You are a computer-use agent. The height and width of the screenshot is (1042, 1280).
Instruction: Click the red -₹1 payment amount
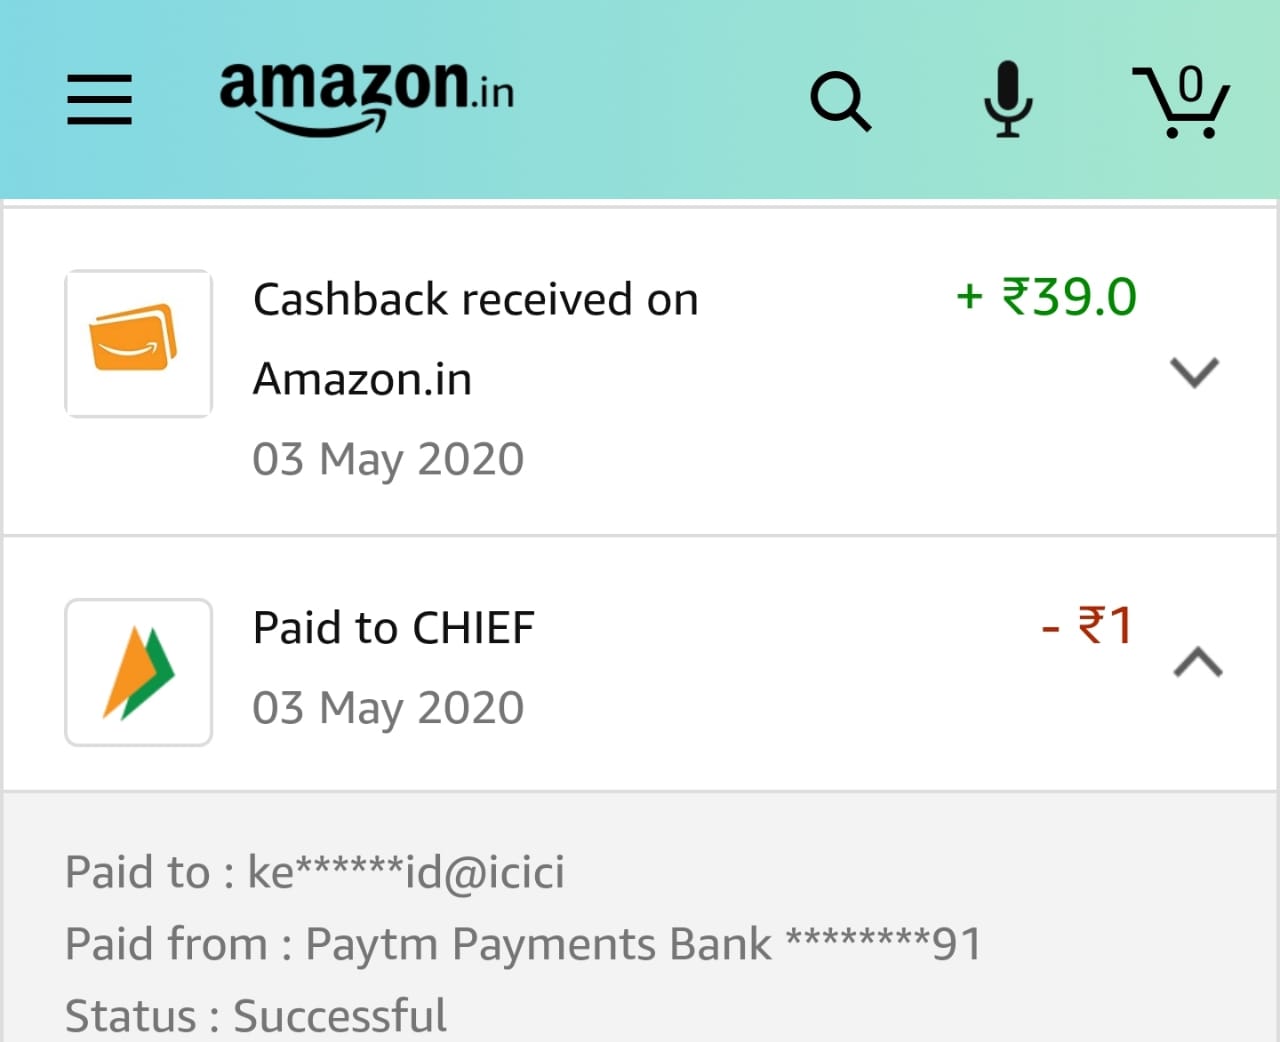(1087, 626)
